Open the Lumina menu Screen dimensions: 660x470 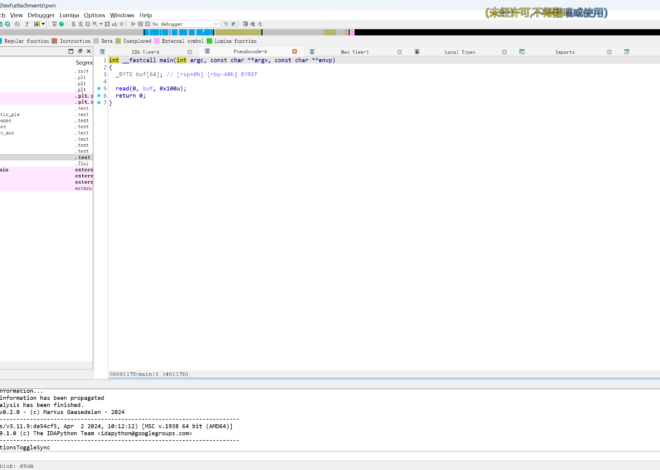click(x=69, y=15)
